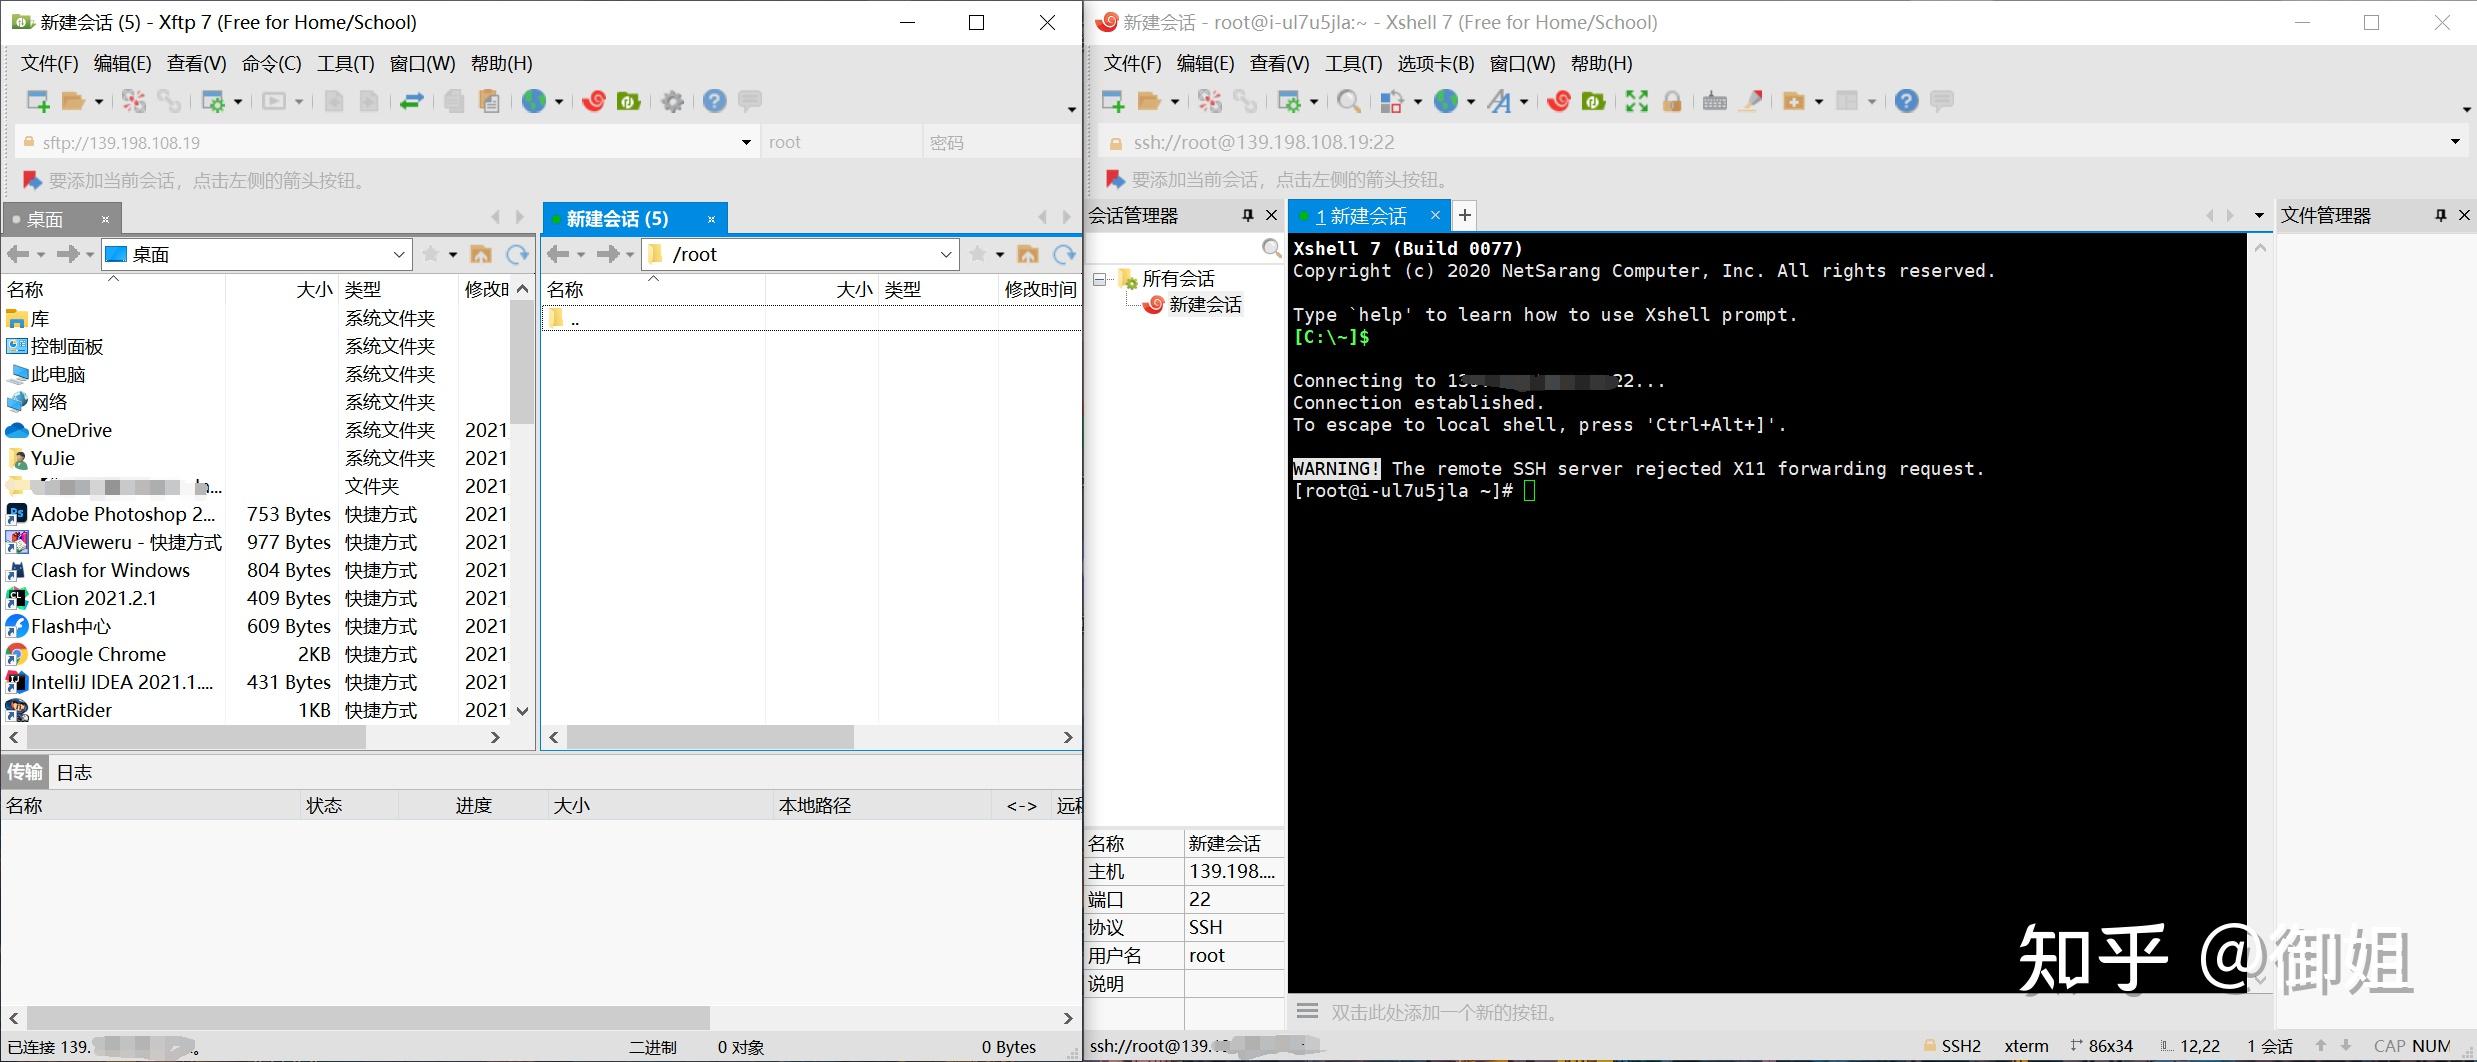Viewport: 2477px width, 1062px height.
Task: Open the 命令(C) menu in Xftp
Action: click(272, 64)
